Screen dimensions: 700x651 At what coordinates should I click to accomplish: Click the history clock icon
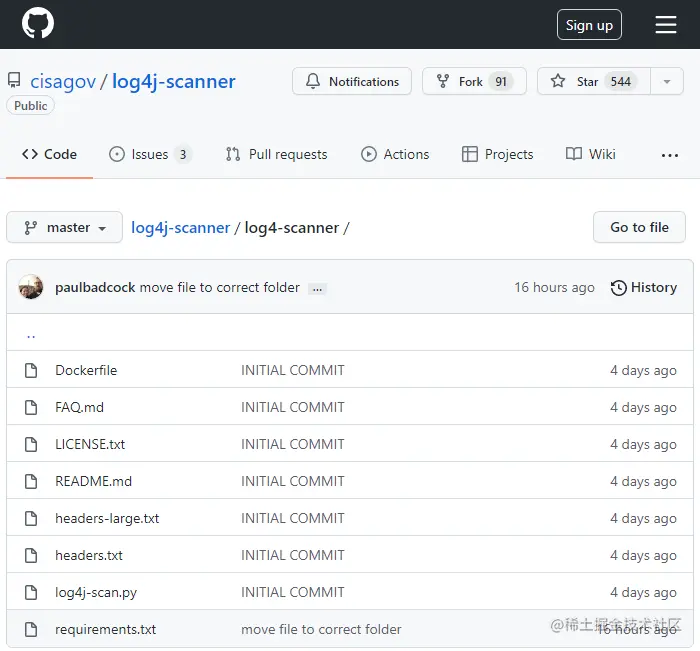[x=619, y=288]
